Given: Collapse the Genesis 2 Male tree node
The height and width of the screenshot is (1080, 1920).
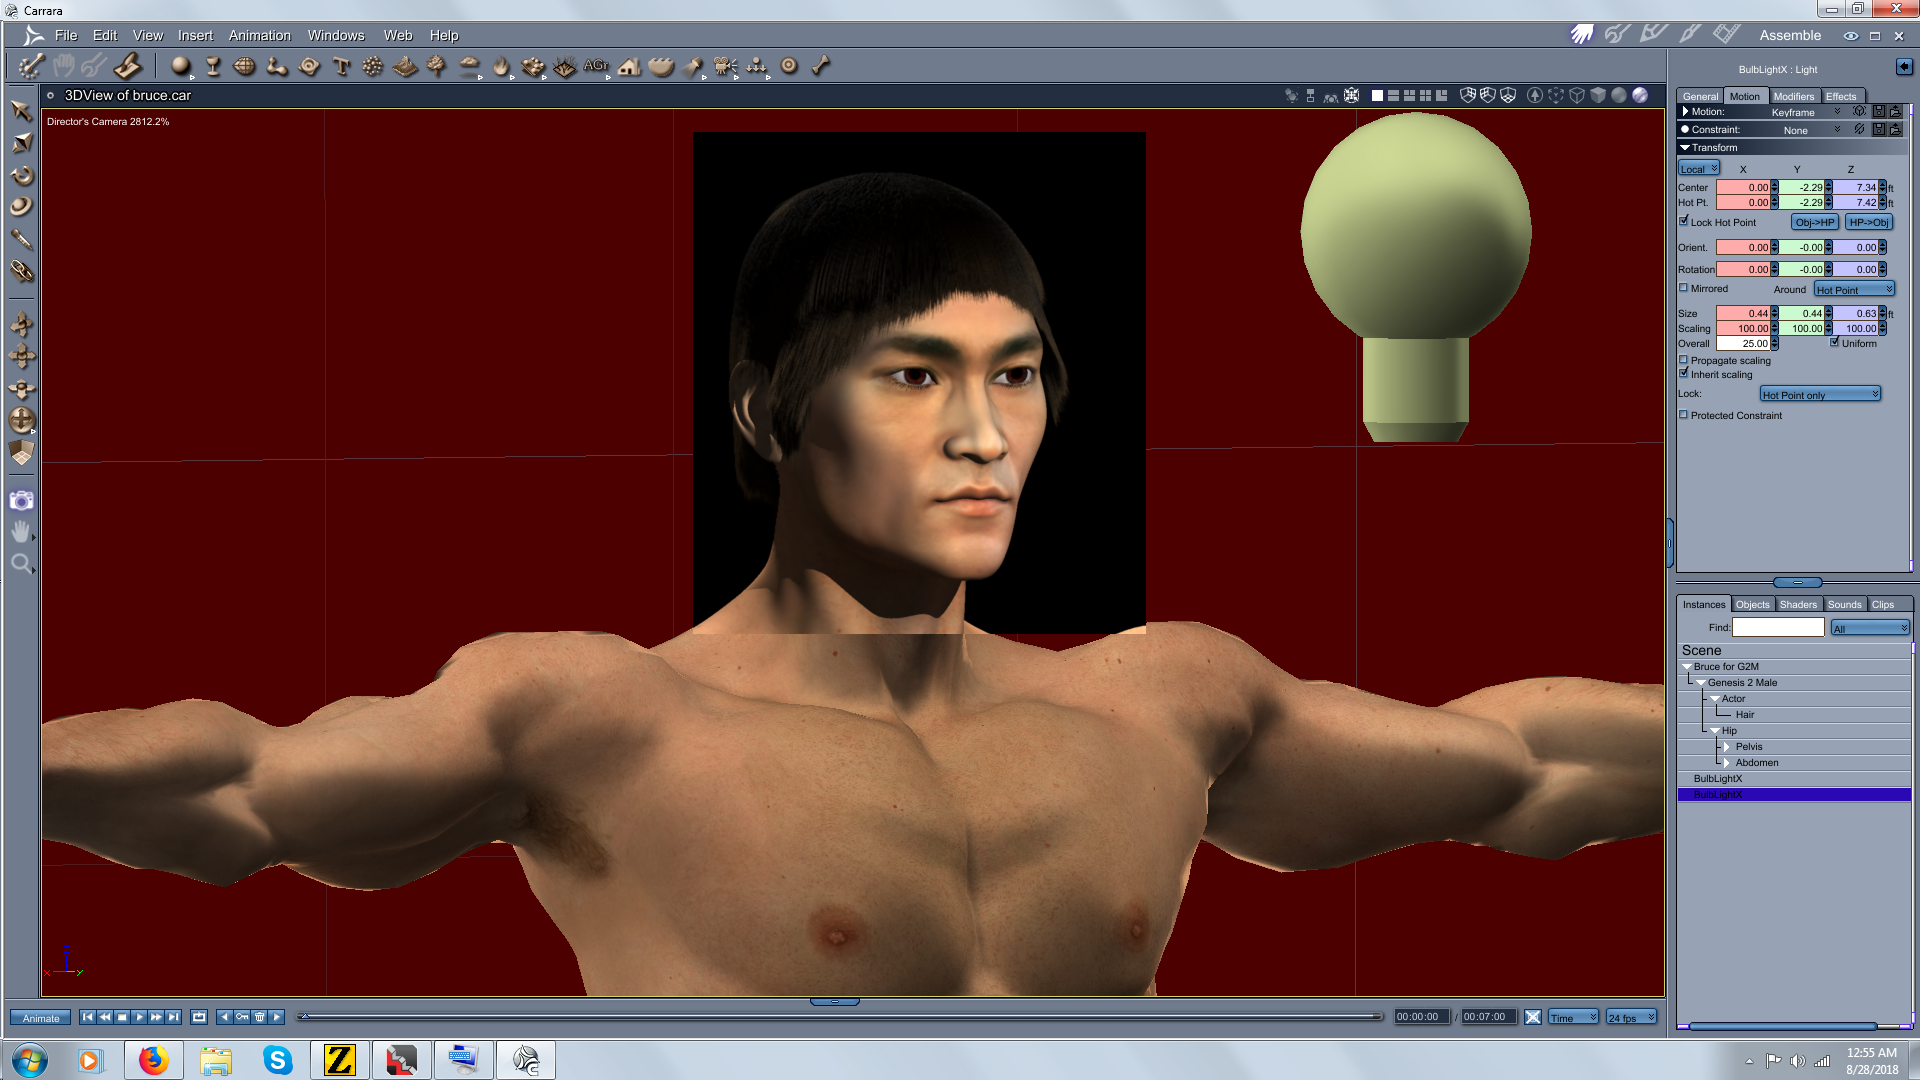Looking at the screenshot, I should 1701,683.
